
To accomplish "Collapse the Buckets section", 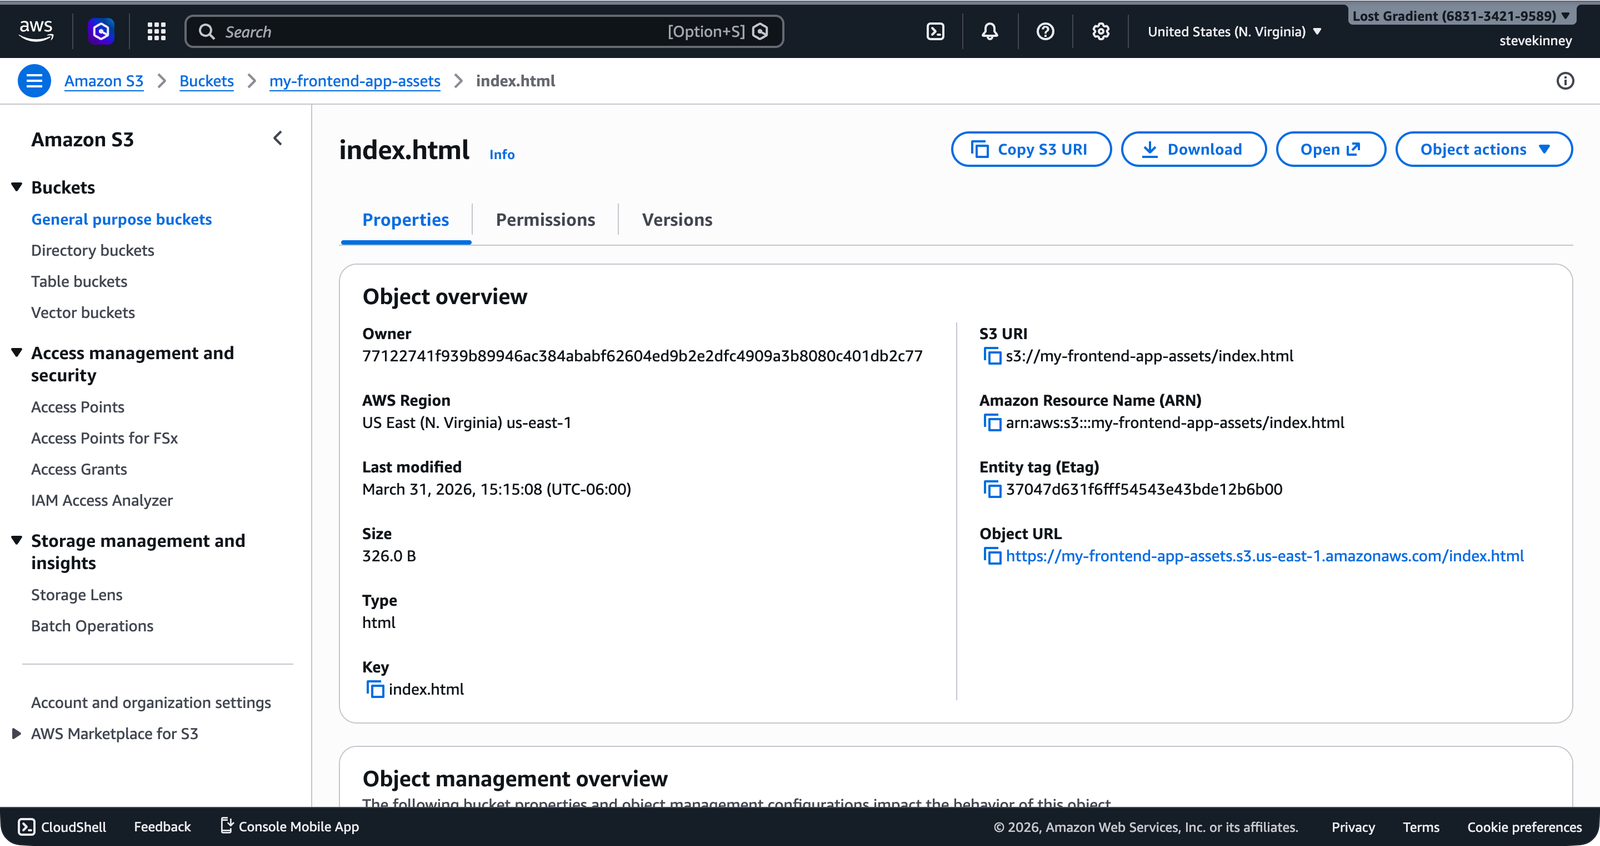I will (x=16, y=187).
